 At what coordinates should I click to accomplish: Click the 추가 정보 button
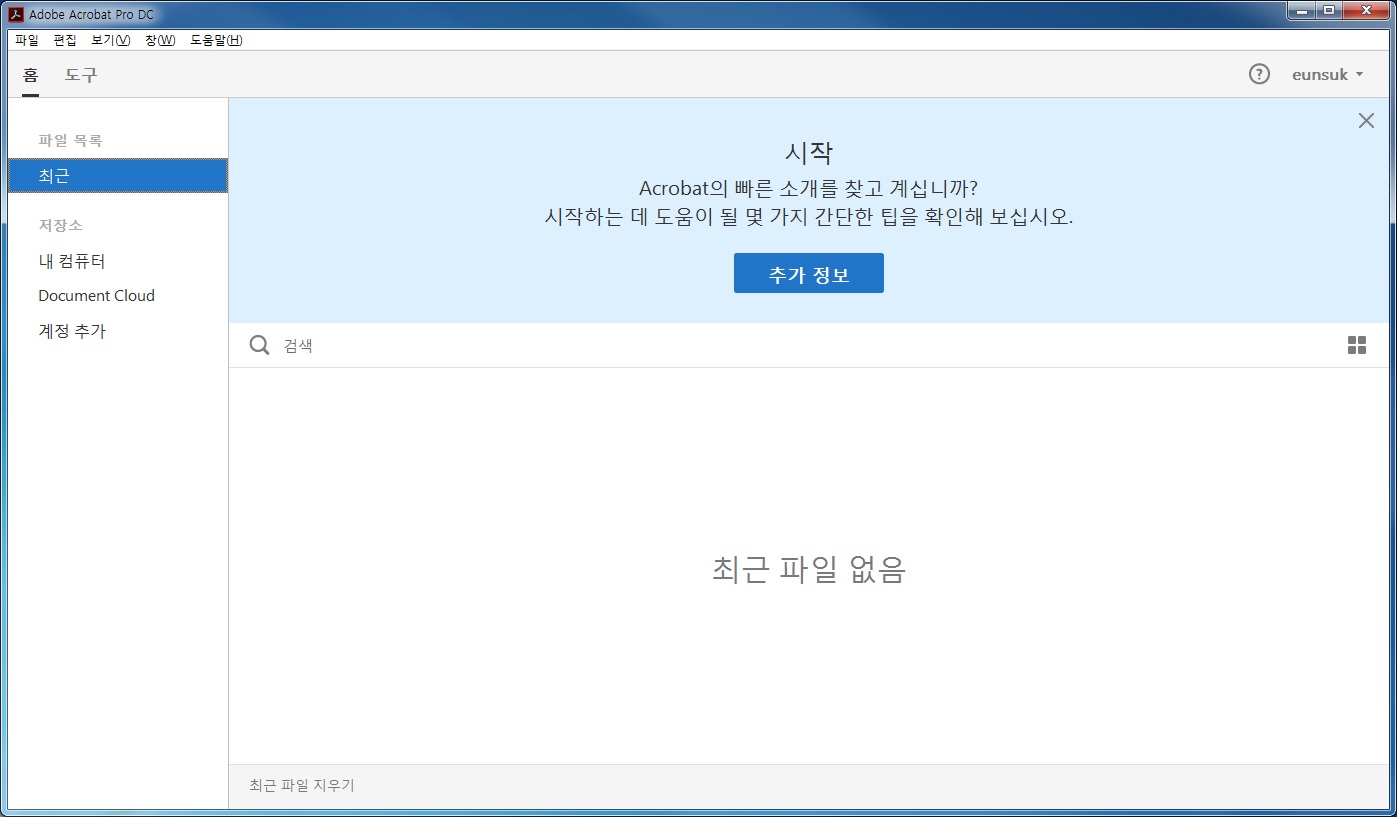[808, 273]
